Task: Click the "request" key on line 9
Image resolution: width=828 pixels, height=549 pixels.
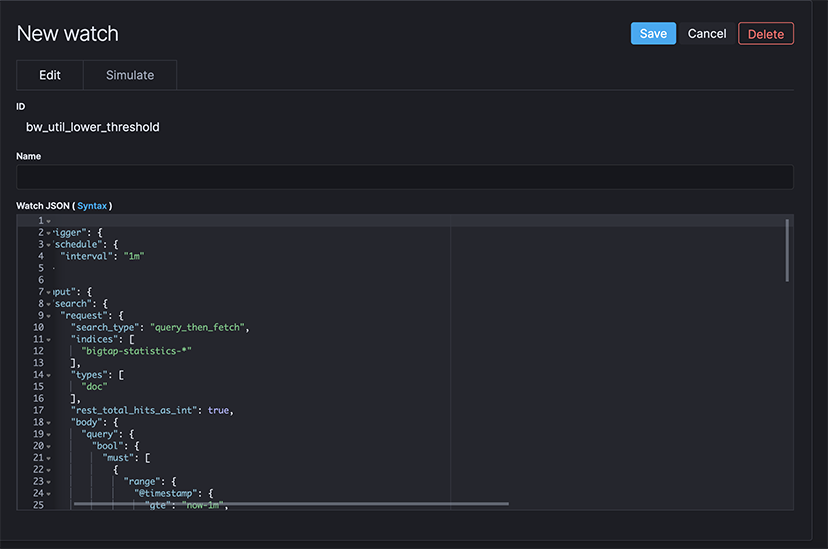Action: coord(83,315)
